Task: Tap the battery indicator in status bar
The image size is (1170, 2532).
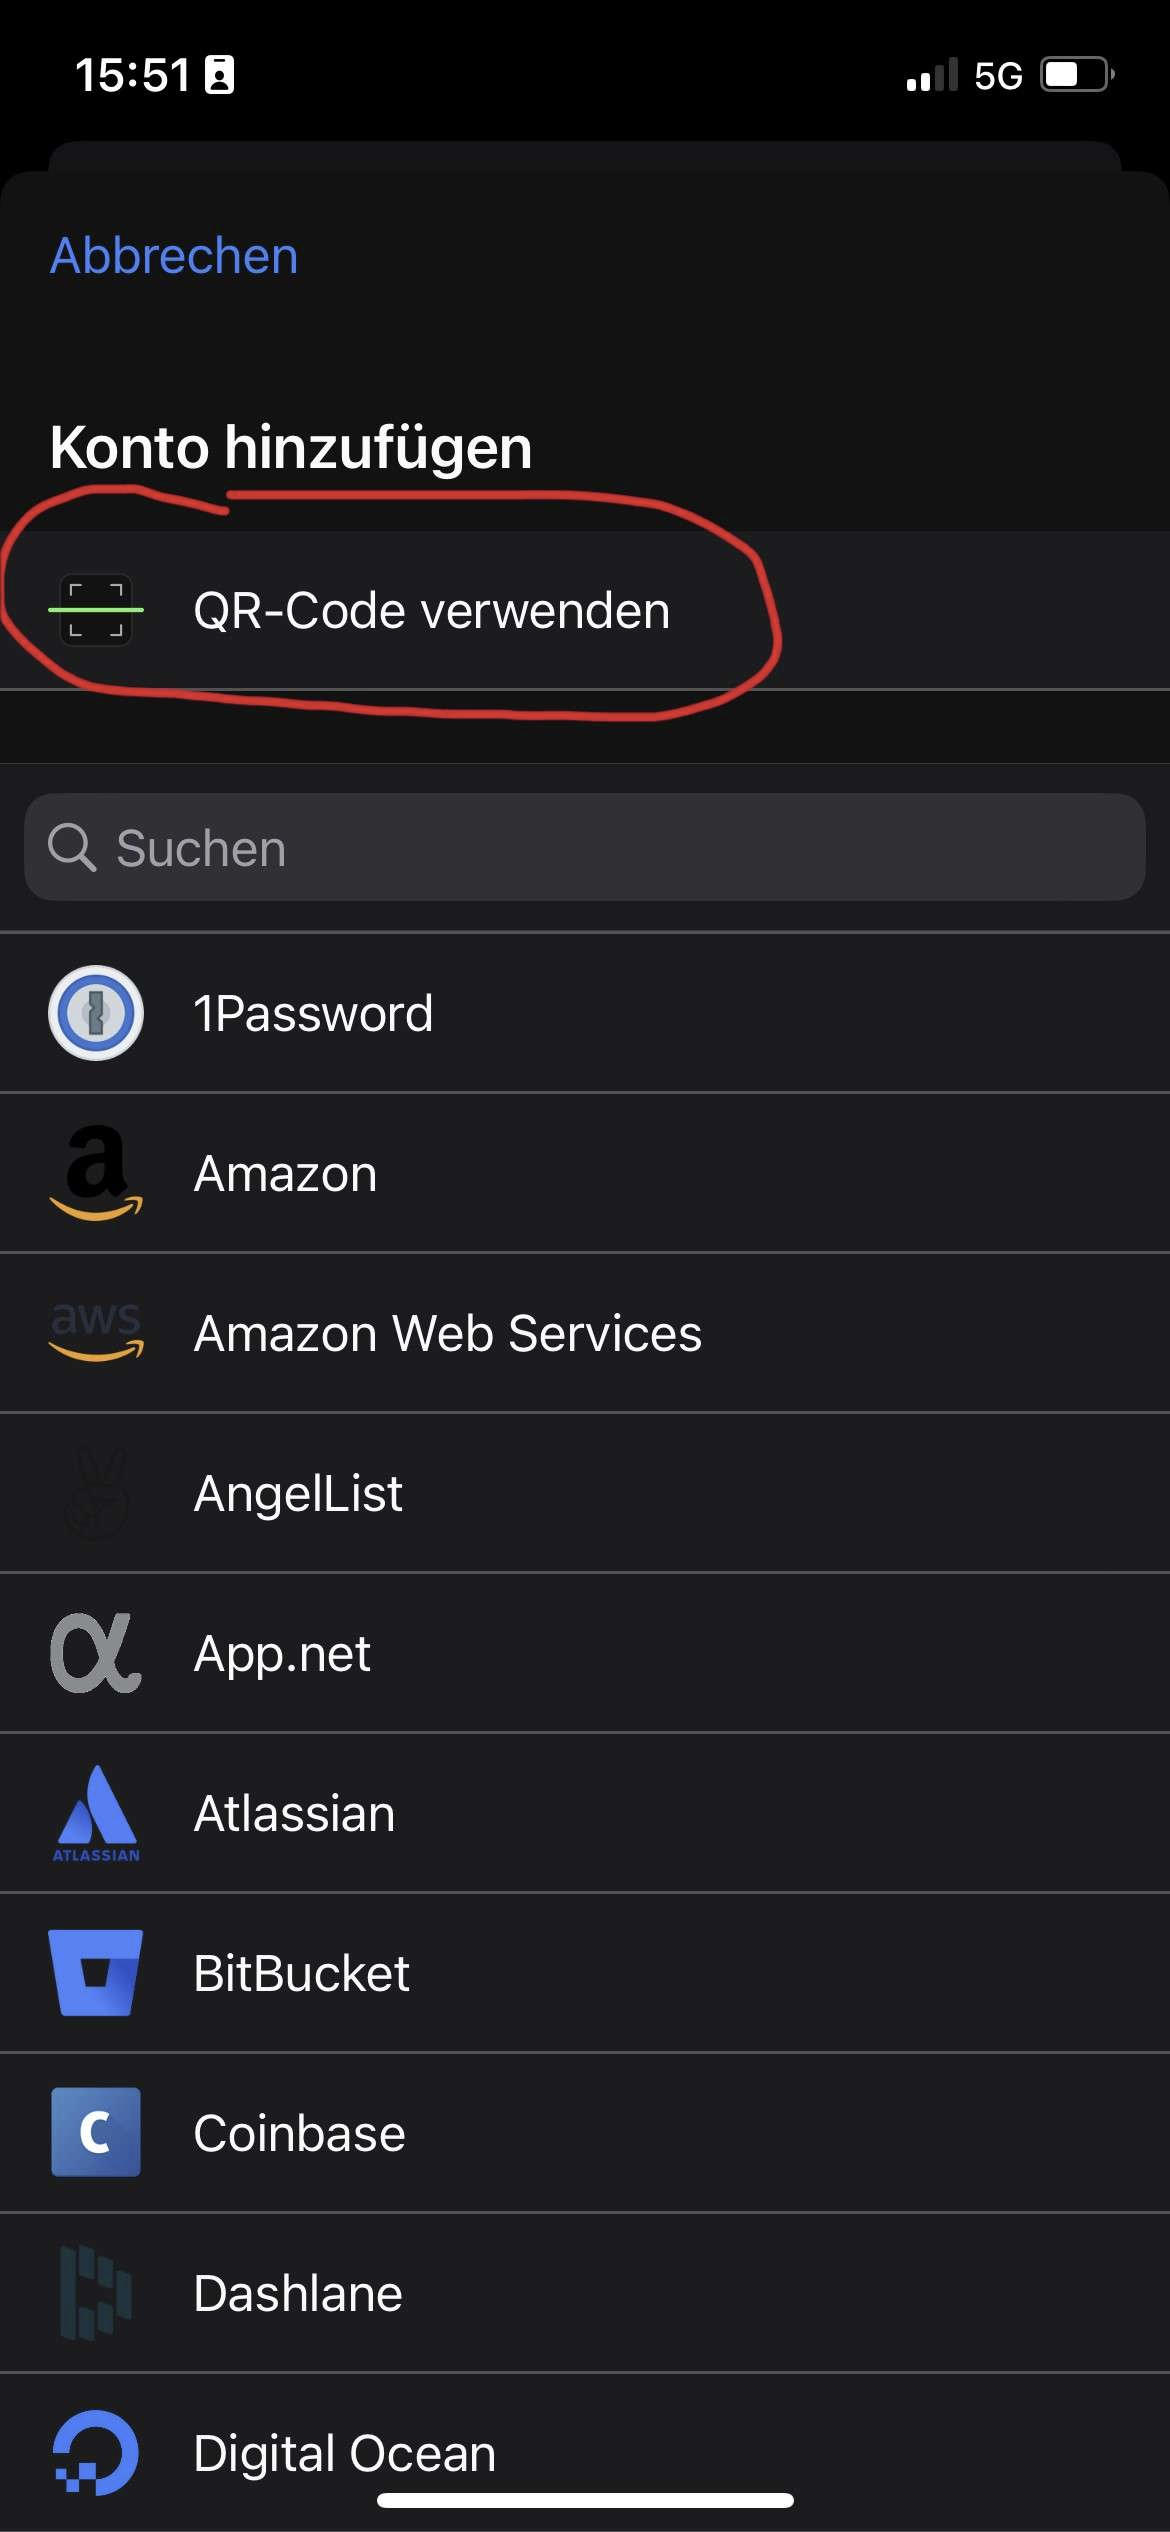Action: [1076, 75]
